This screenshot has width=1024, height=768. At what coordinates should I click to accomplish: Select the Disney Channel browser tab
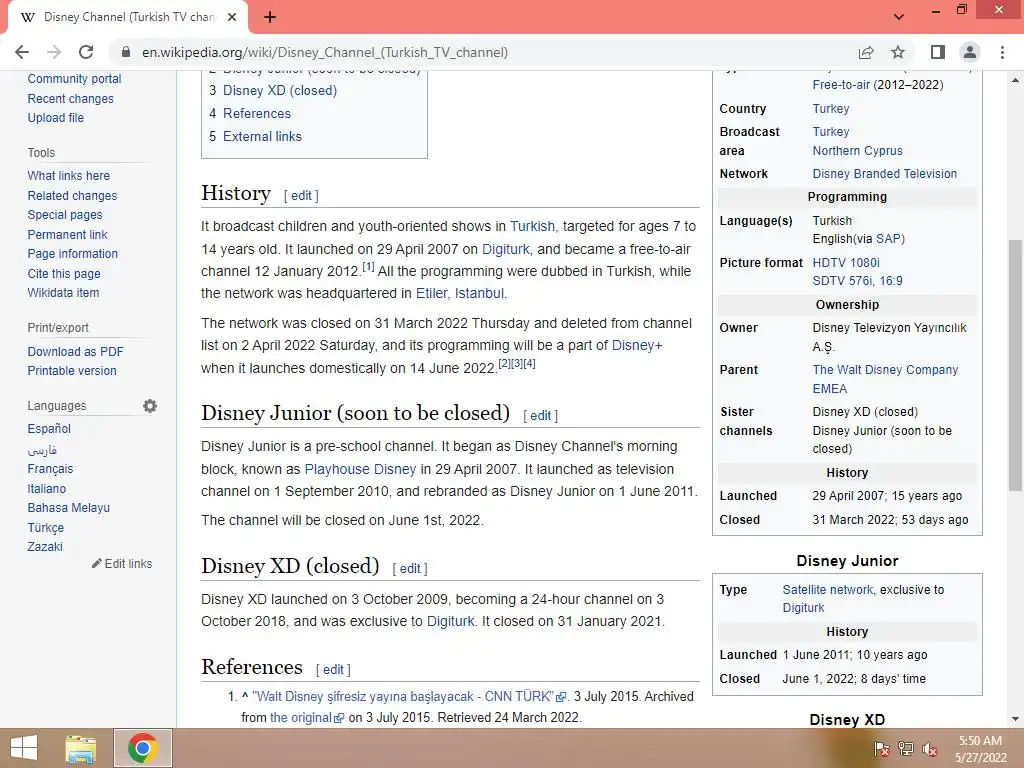(129, 17)
